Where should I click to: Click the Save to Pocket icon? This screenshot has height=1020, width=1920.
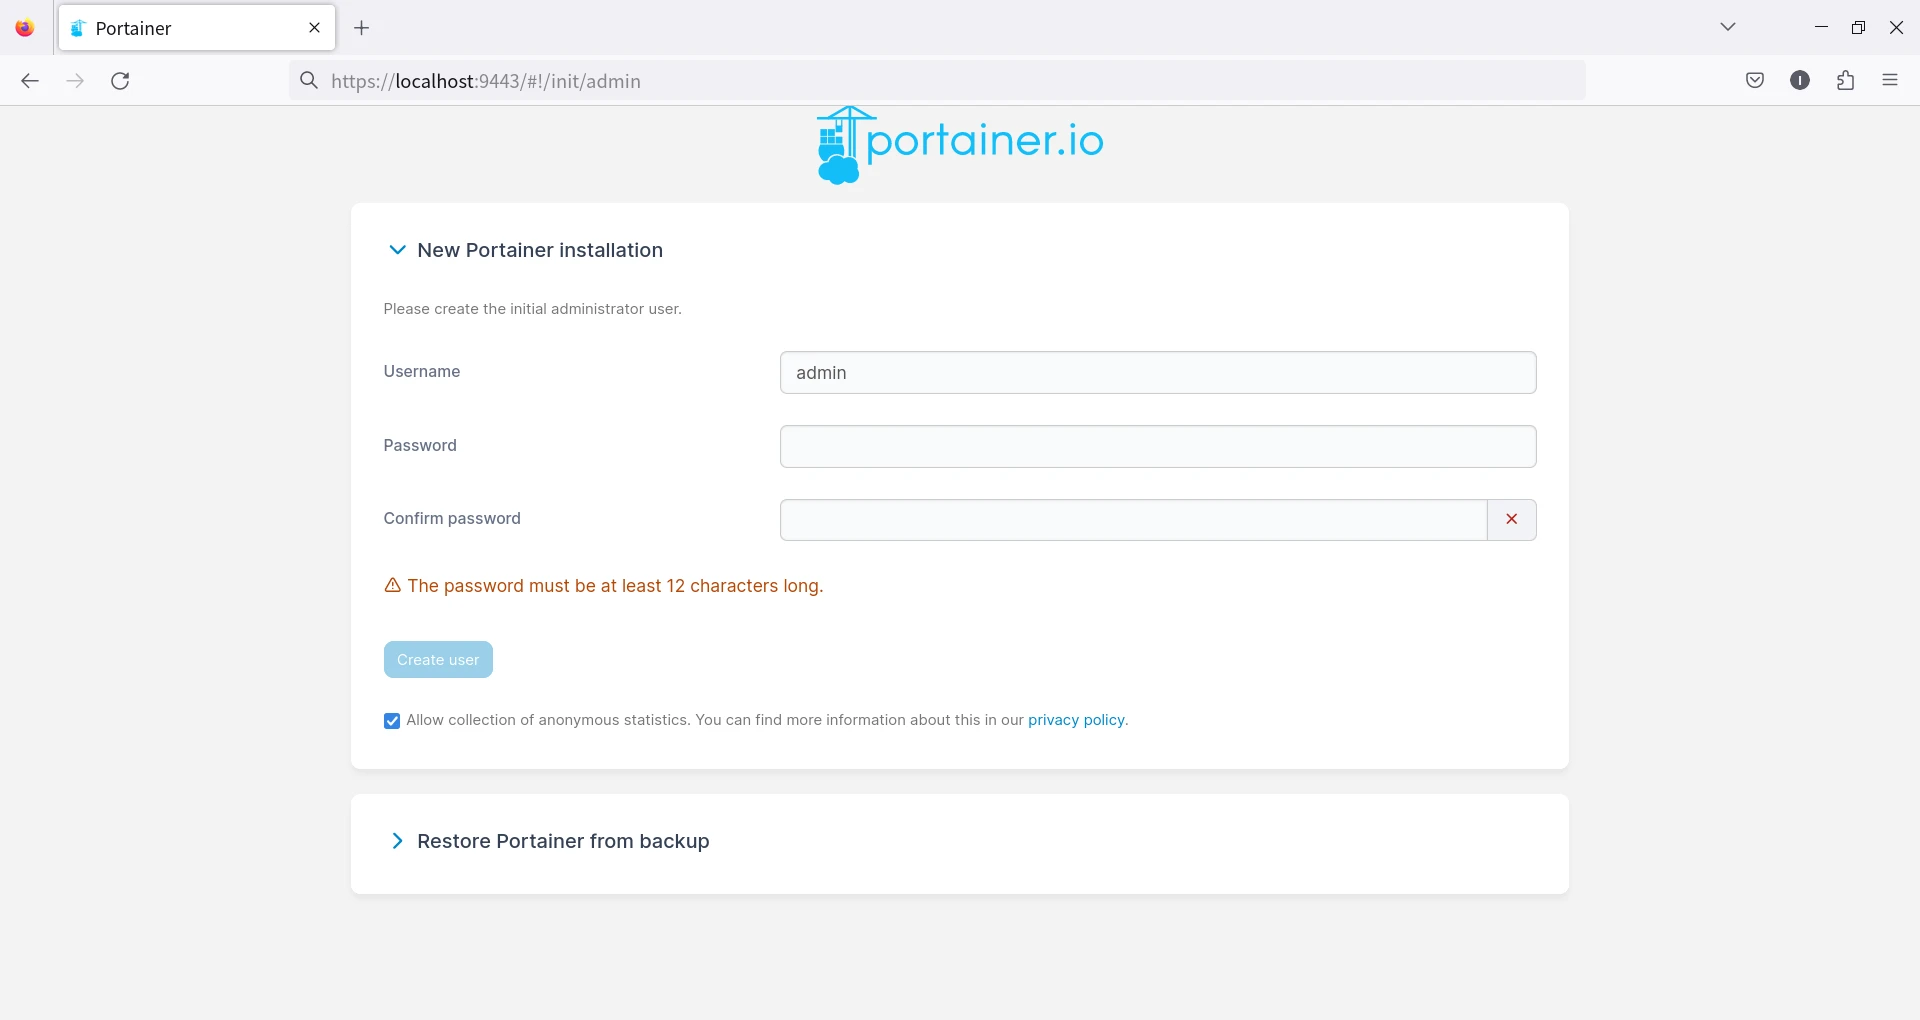click(1754, 81)
